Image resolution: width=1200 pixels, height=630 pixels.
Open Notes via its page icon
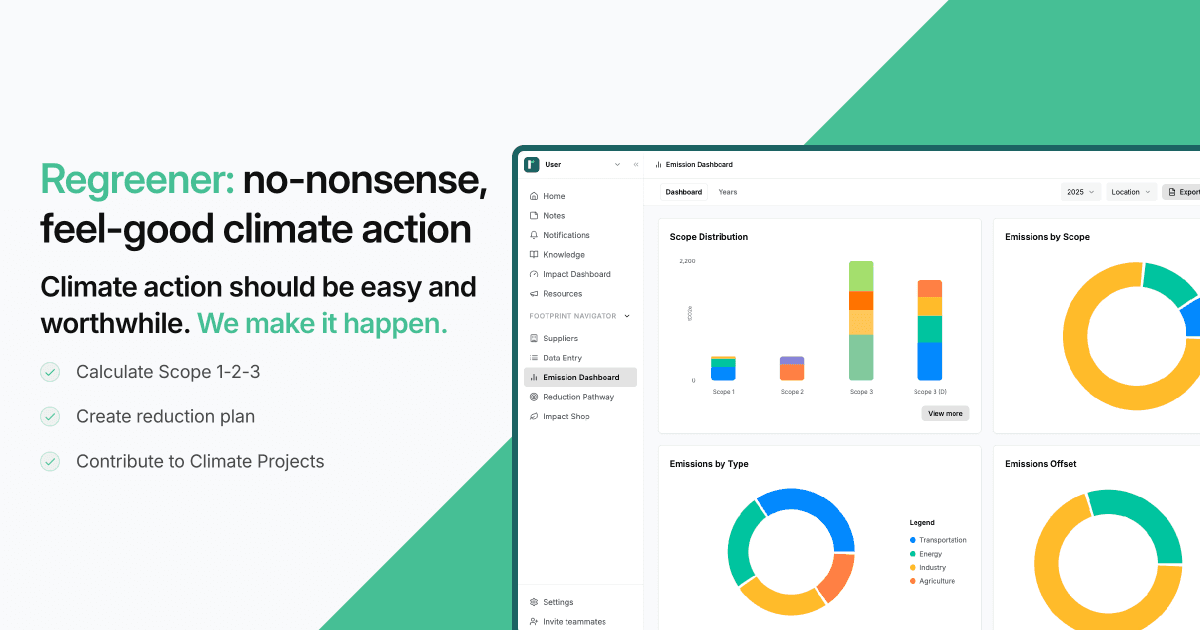(x=534, y=216)
